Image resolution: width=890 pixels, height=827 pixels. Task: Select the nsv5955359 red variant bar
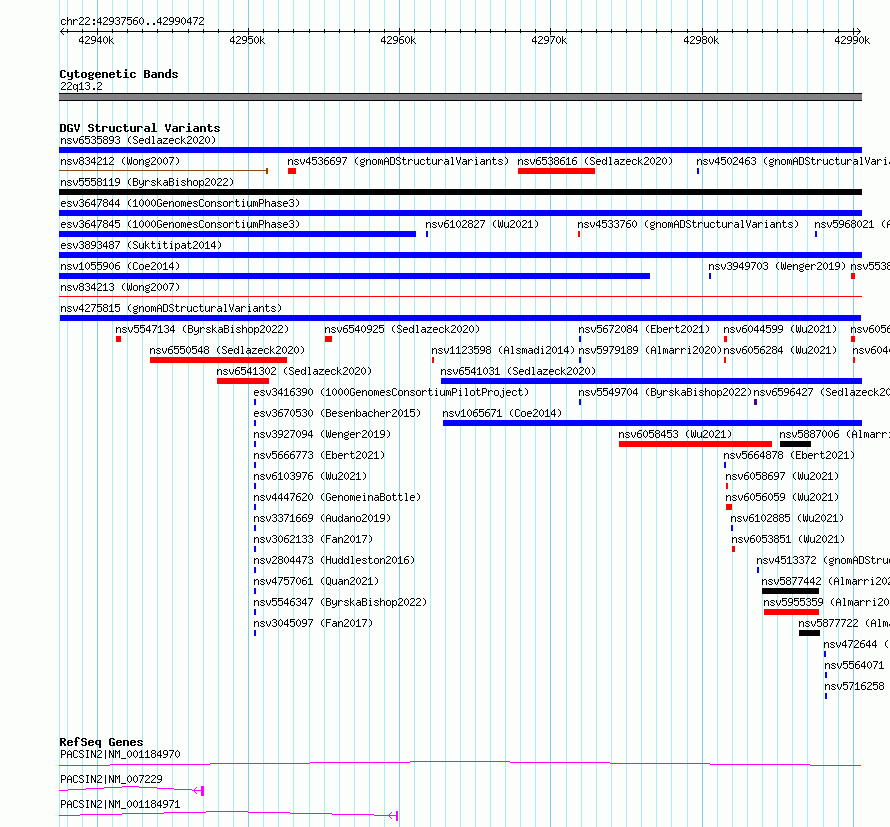click(x=791, y=612)
